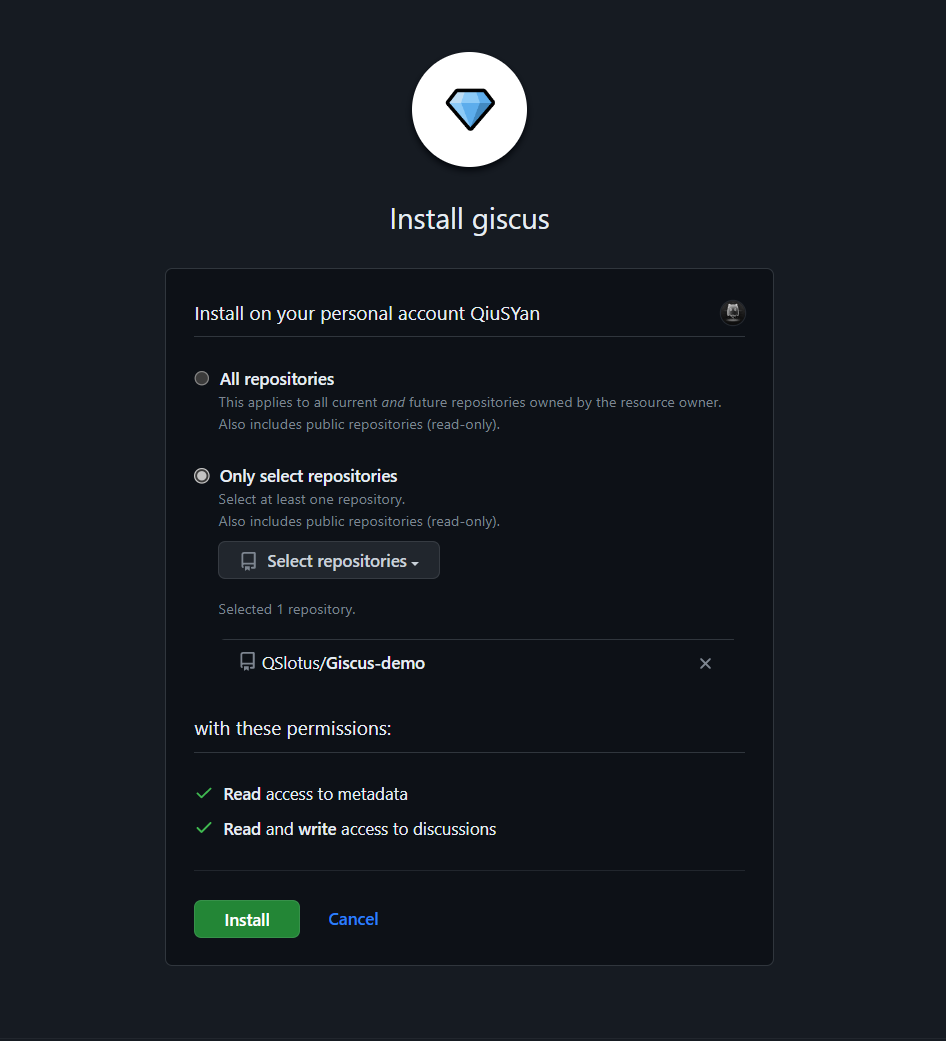Screen dimensions: 946x1041
Task: Select the All repositories radio button
Action: (x=202, y=379)
